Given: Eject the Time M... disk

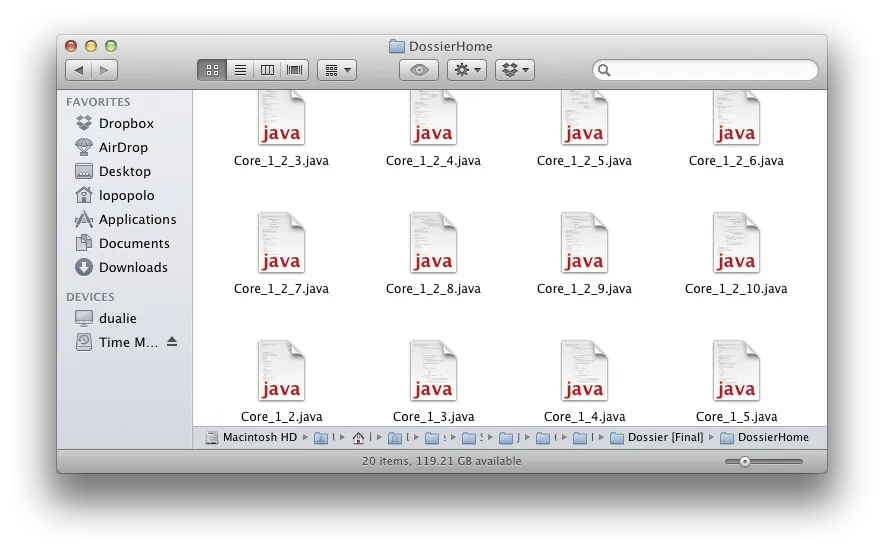Looking at the screenshot, I should pos(172,342).
